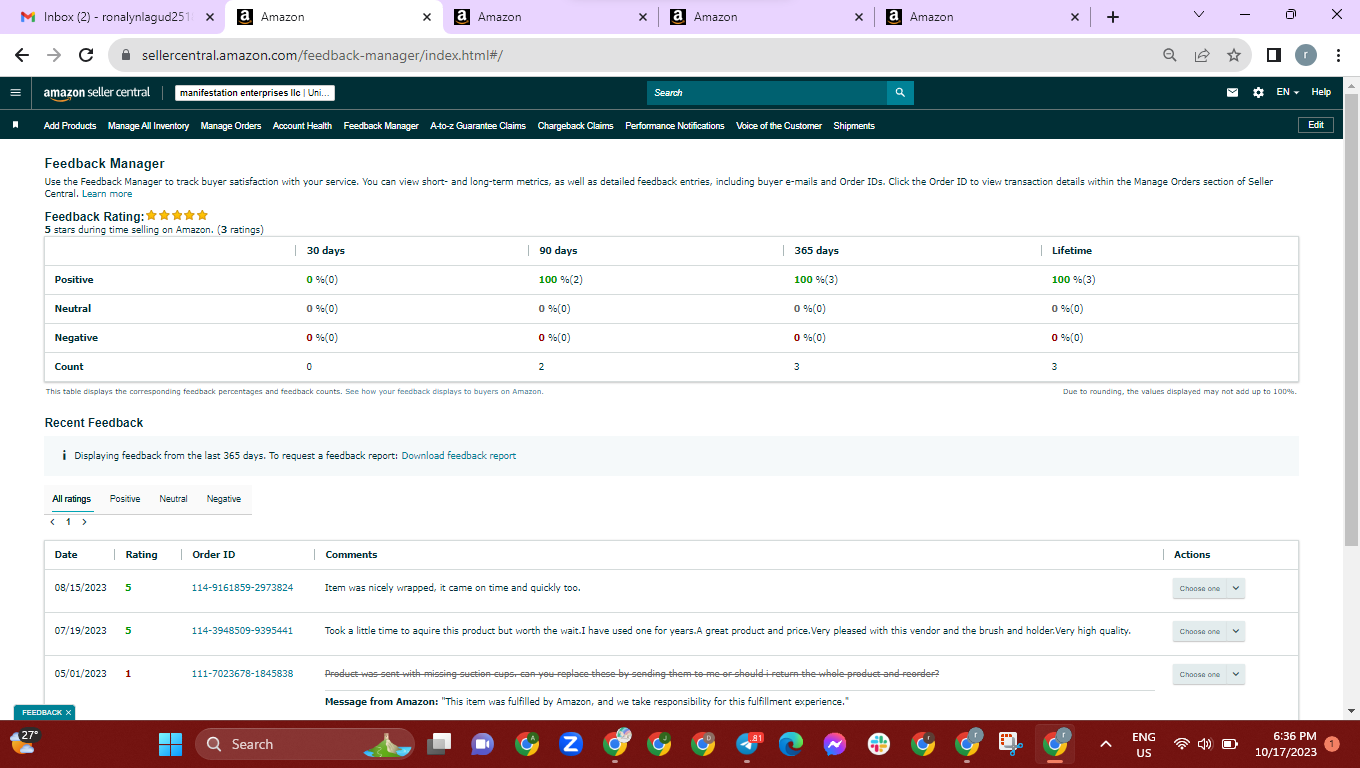Image resolution: width=1360 pixels, height=768 pixels.
Task: Switch to the Positive feedback tab
Action: tap(125, 499)
